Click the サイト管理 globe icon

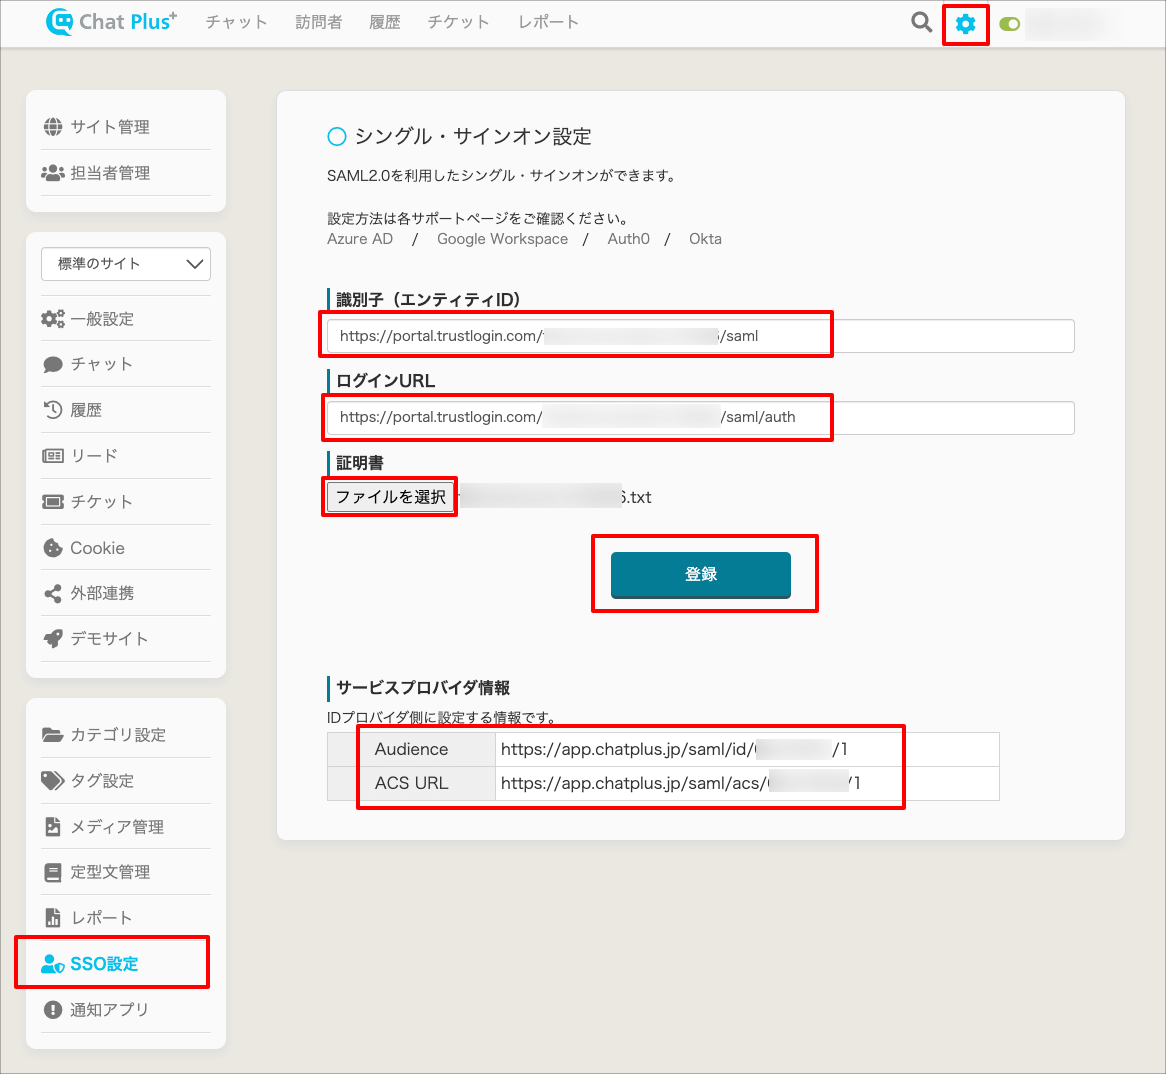[53, 127]
